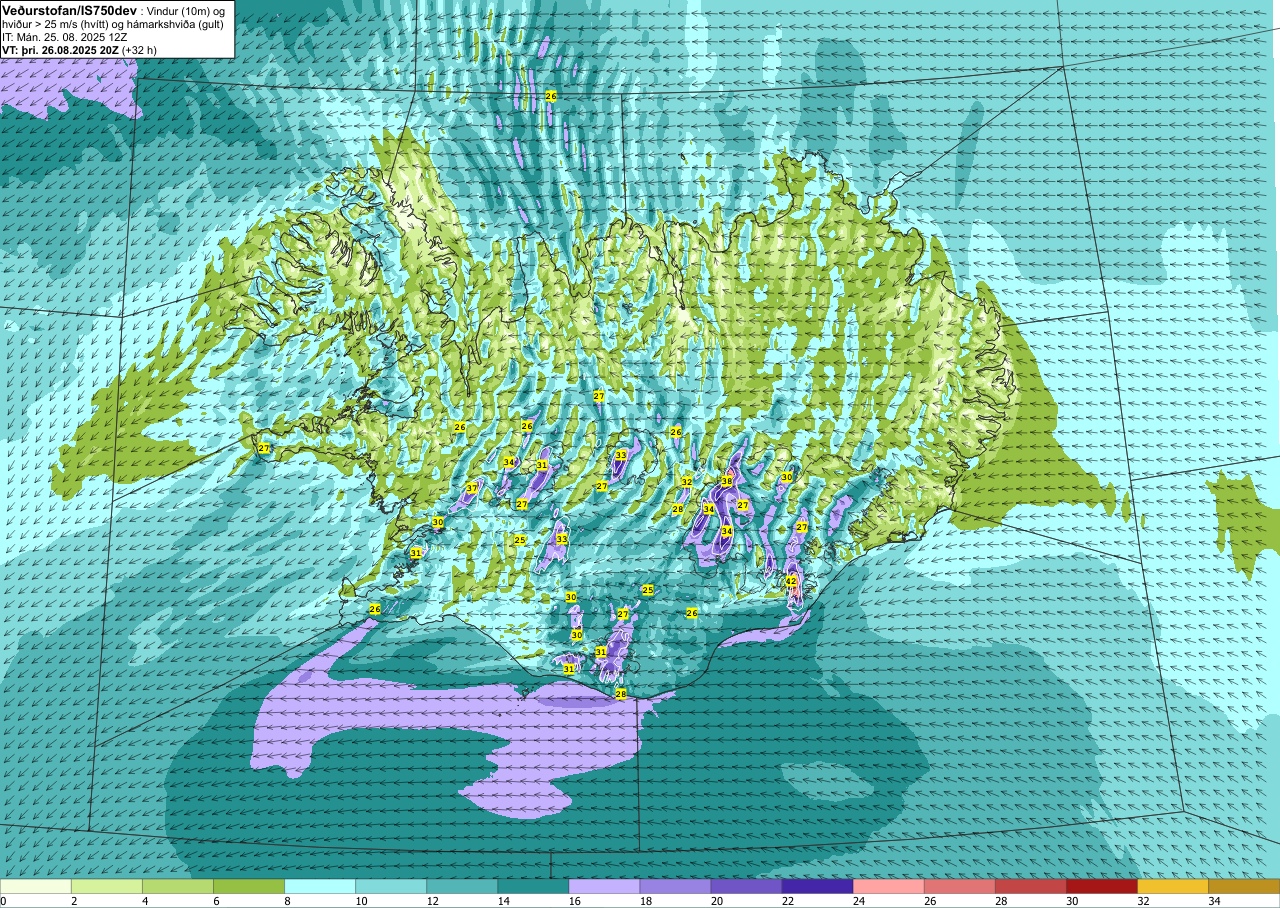Click the light cyan 8–10 legend swatch

320,886
